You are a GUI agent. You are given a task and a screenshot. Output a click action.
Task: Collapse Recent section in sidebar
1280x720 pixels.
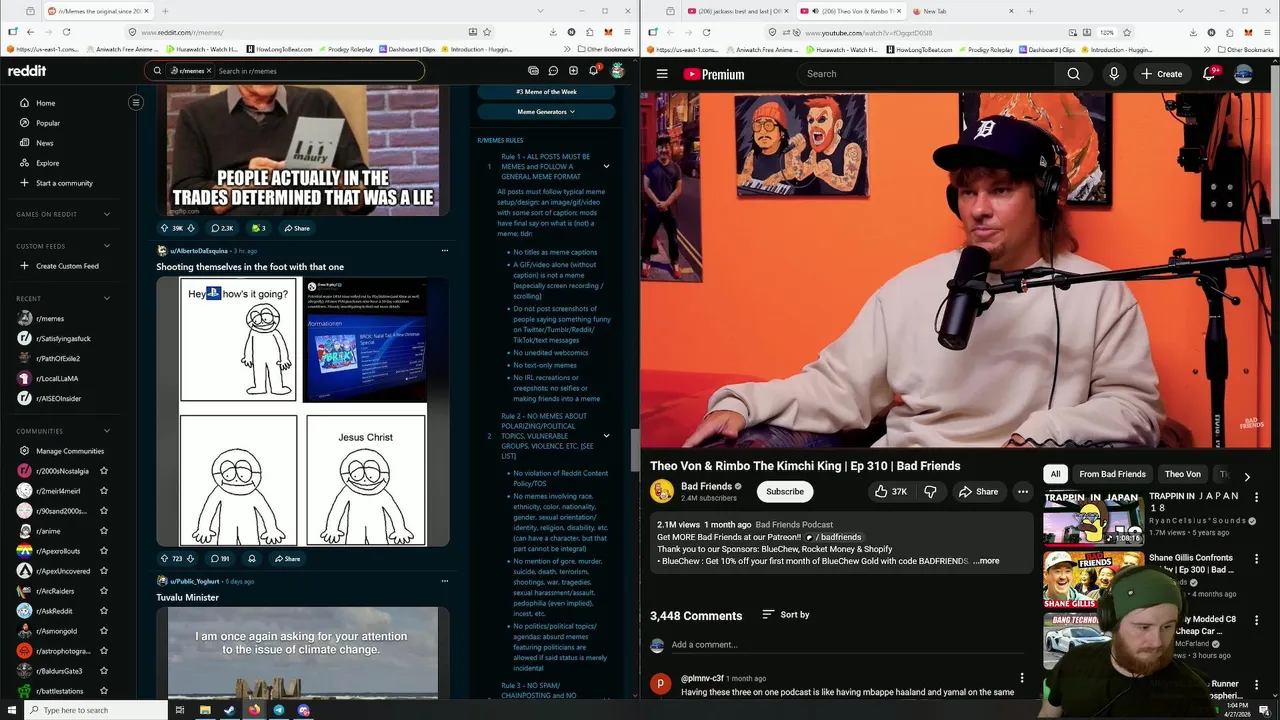[x=107, y=298]
